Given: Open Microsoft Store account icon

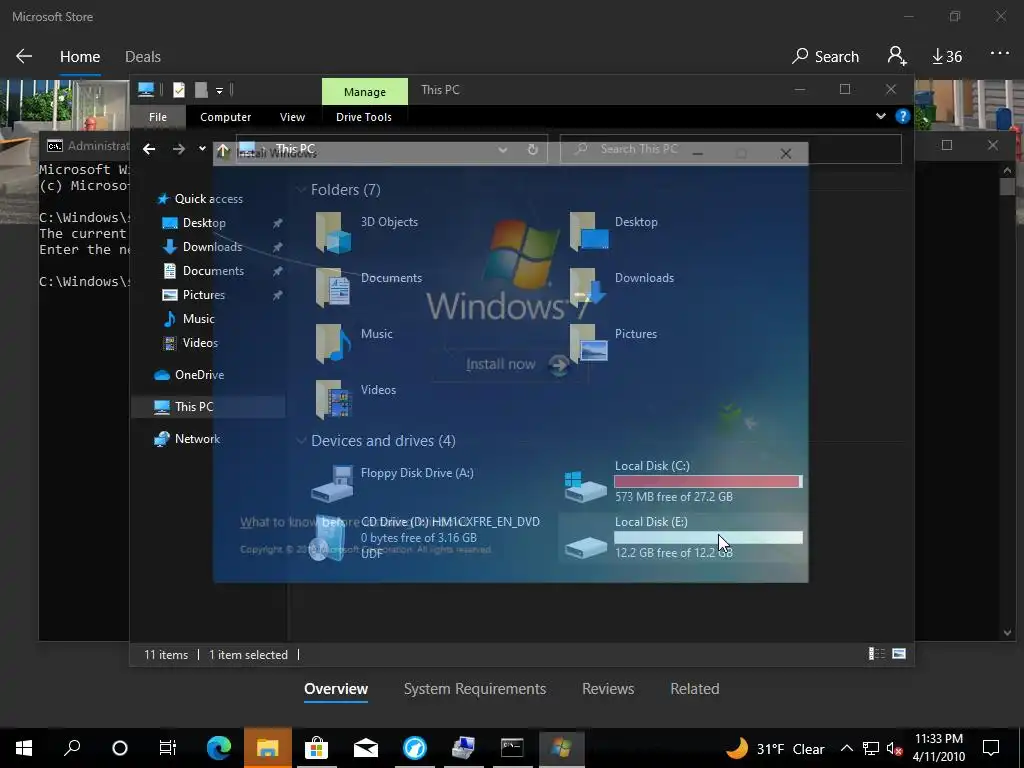Looking at the screenshot, I should pos(897,56).
